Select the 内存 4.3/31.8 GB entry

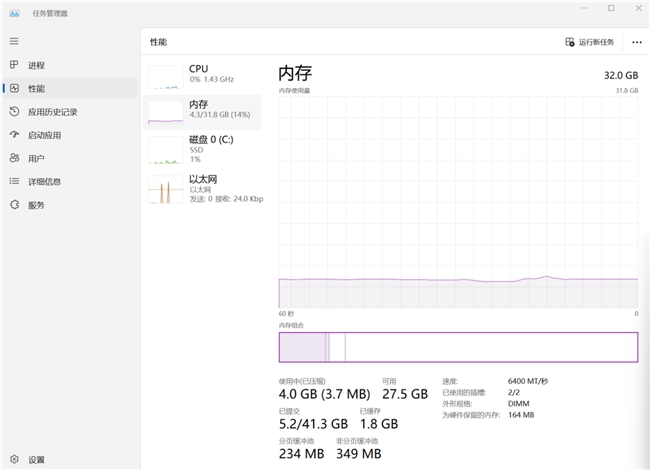pyautogui.click(x=202, y=112)
